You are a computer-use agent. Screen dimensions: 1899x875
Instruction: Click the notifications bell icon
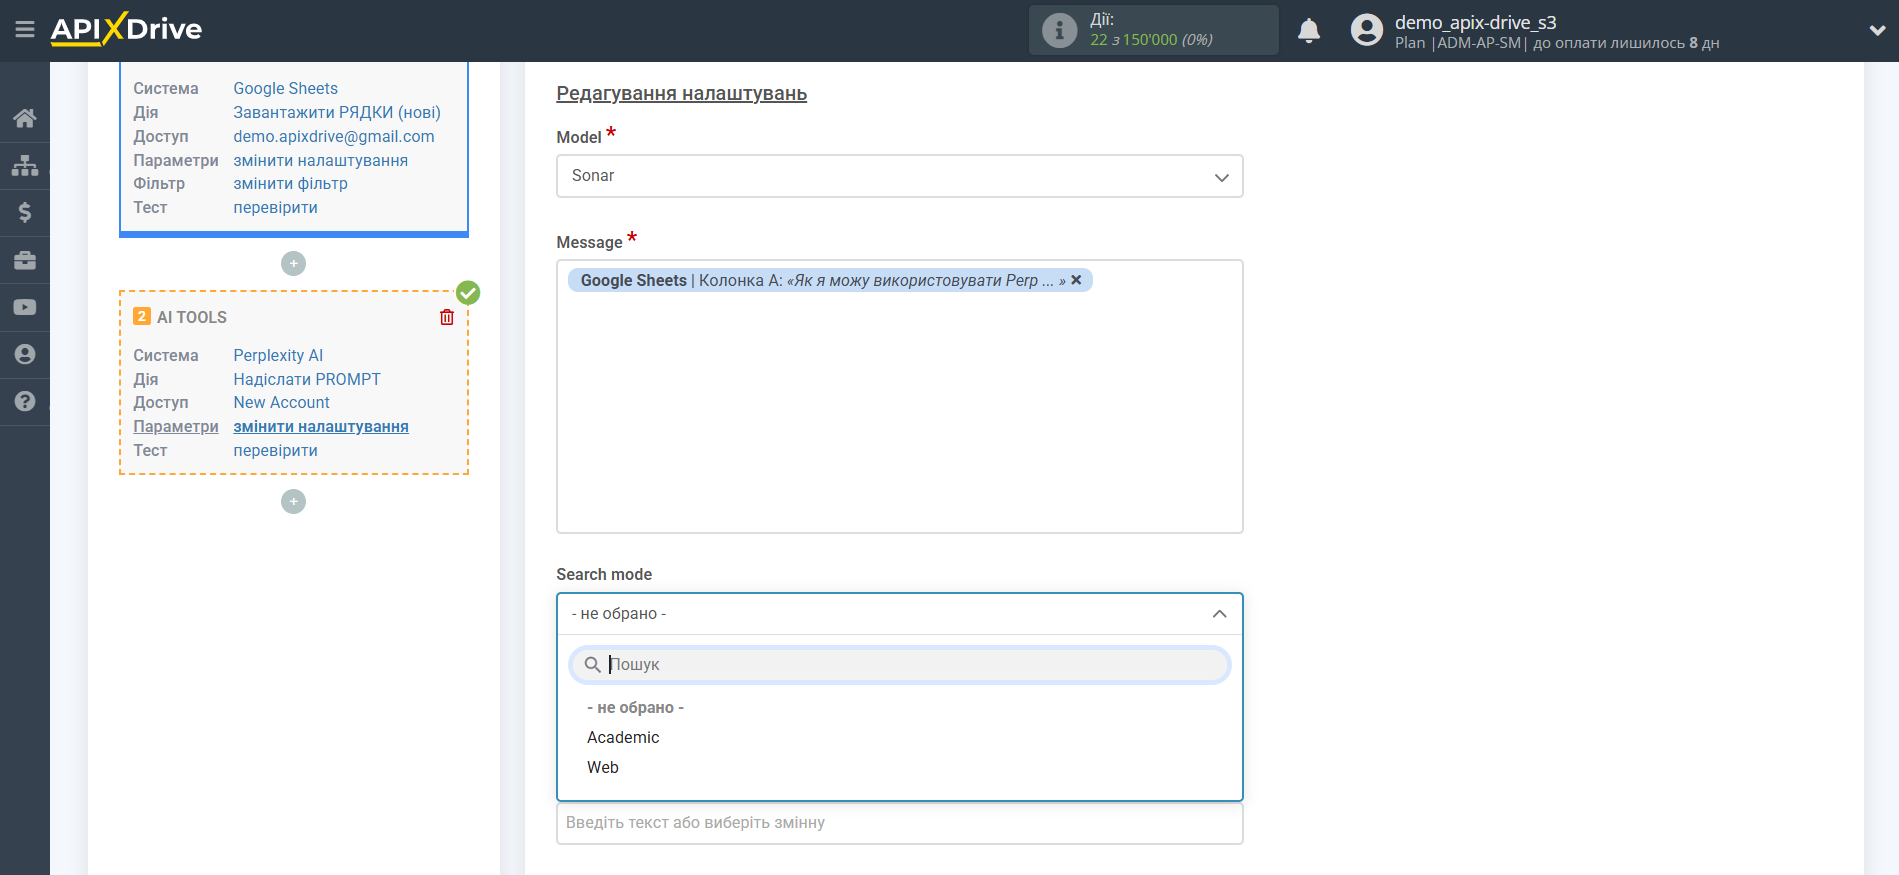tap(1308, 31)
